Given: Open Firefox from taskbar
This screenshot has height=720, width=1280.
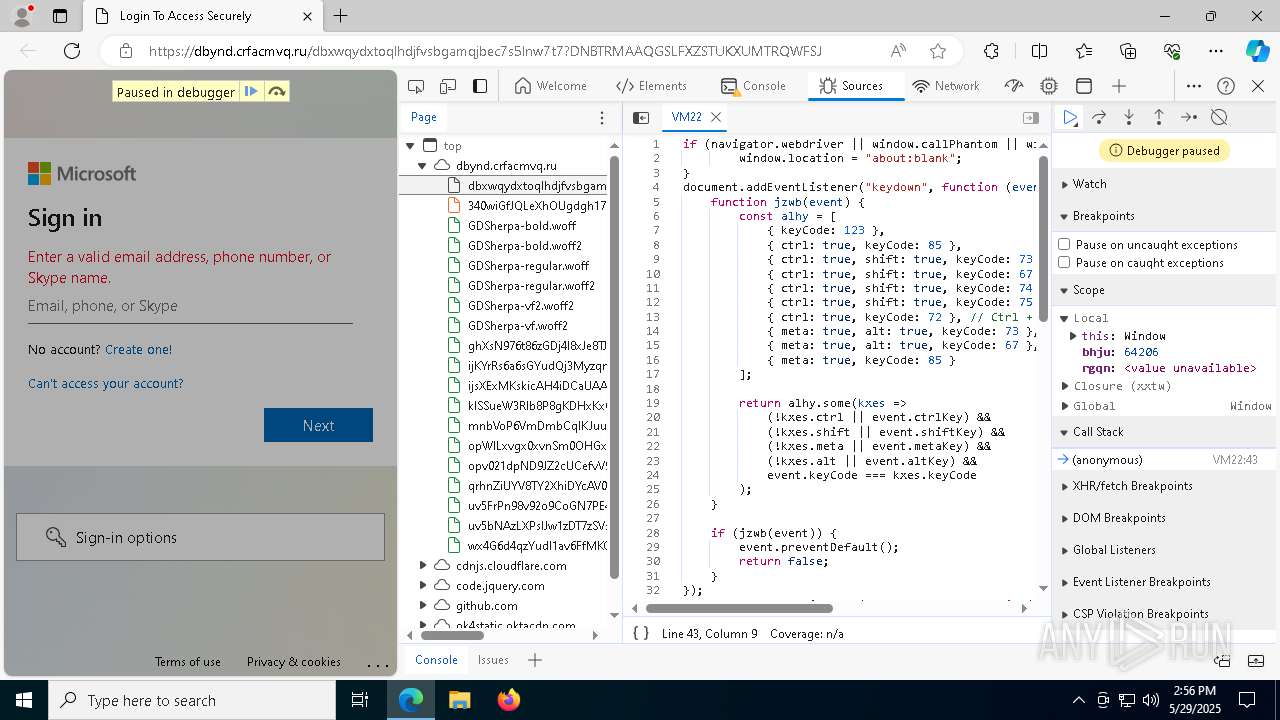Looking at the screenshot, I should coord(508,700).
